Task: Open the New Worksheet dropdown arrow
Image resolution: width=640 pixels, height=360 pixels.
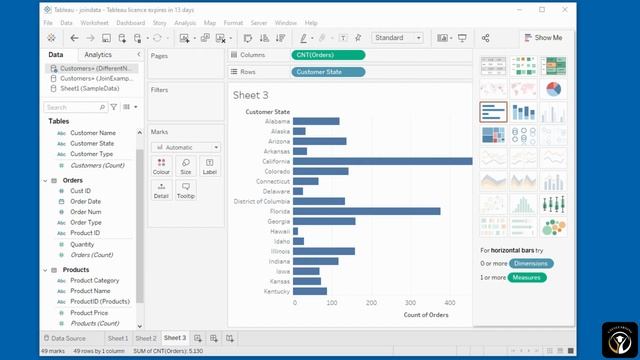Action: [194, 38]
